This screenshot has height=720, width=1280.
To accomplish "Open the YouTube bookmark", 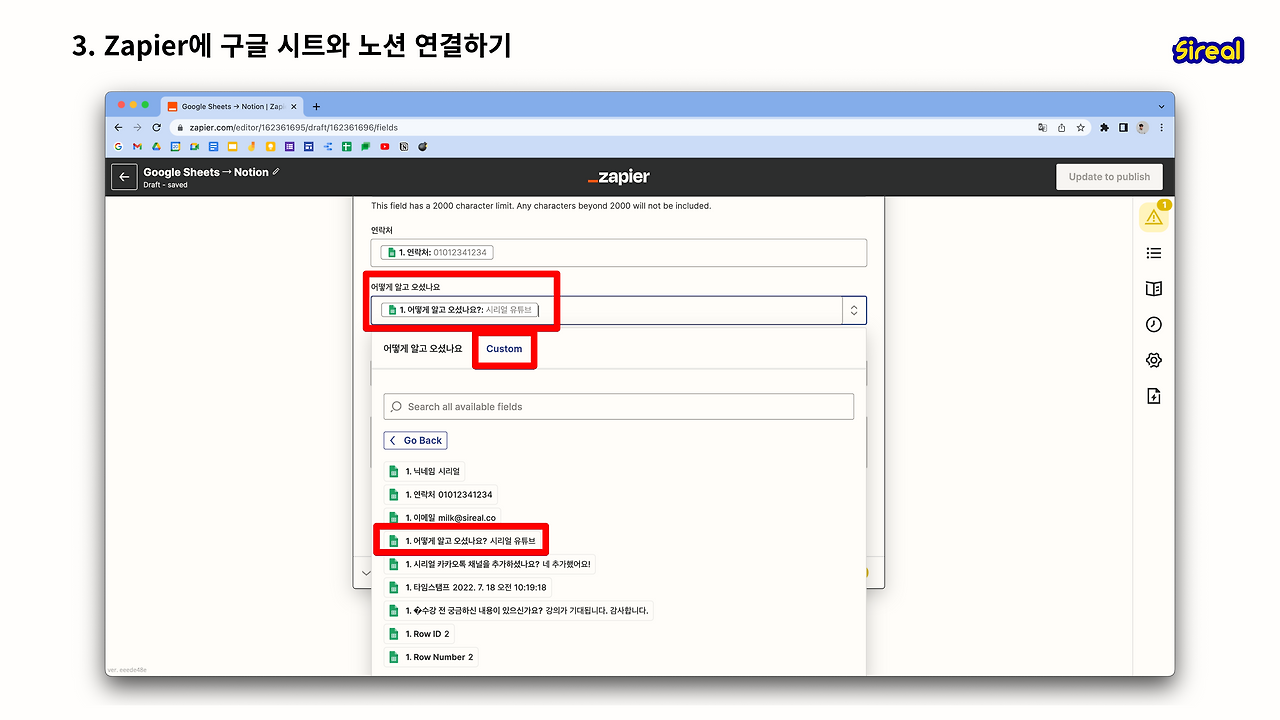I will (385, 147).
